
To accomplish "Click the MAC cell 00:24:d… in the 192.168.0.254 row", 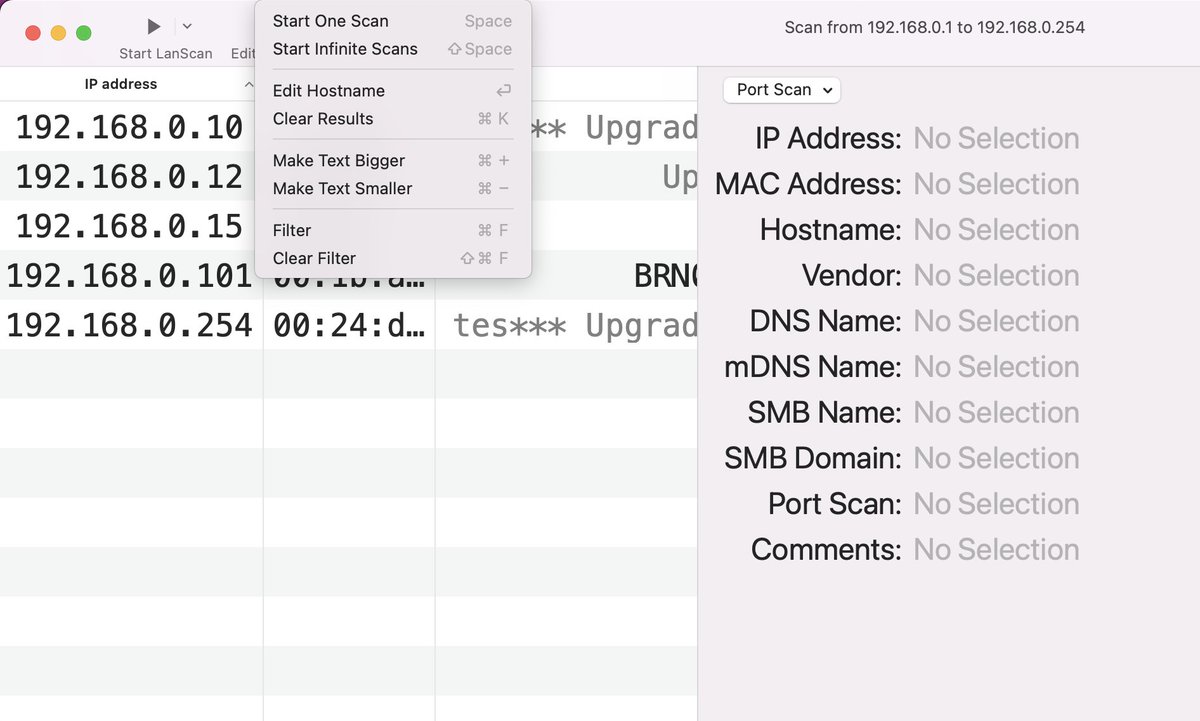I will point(349,325).
